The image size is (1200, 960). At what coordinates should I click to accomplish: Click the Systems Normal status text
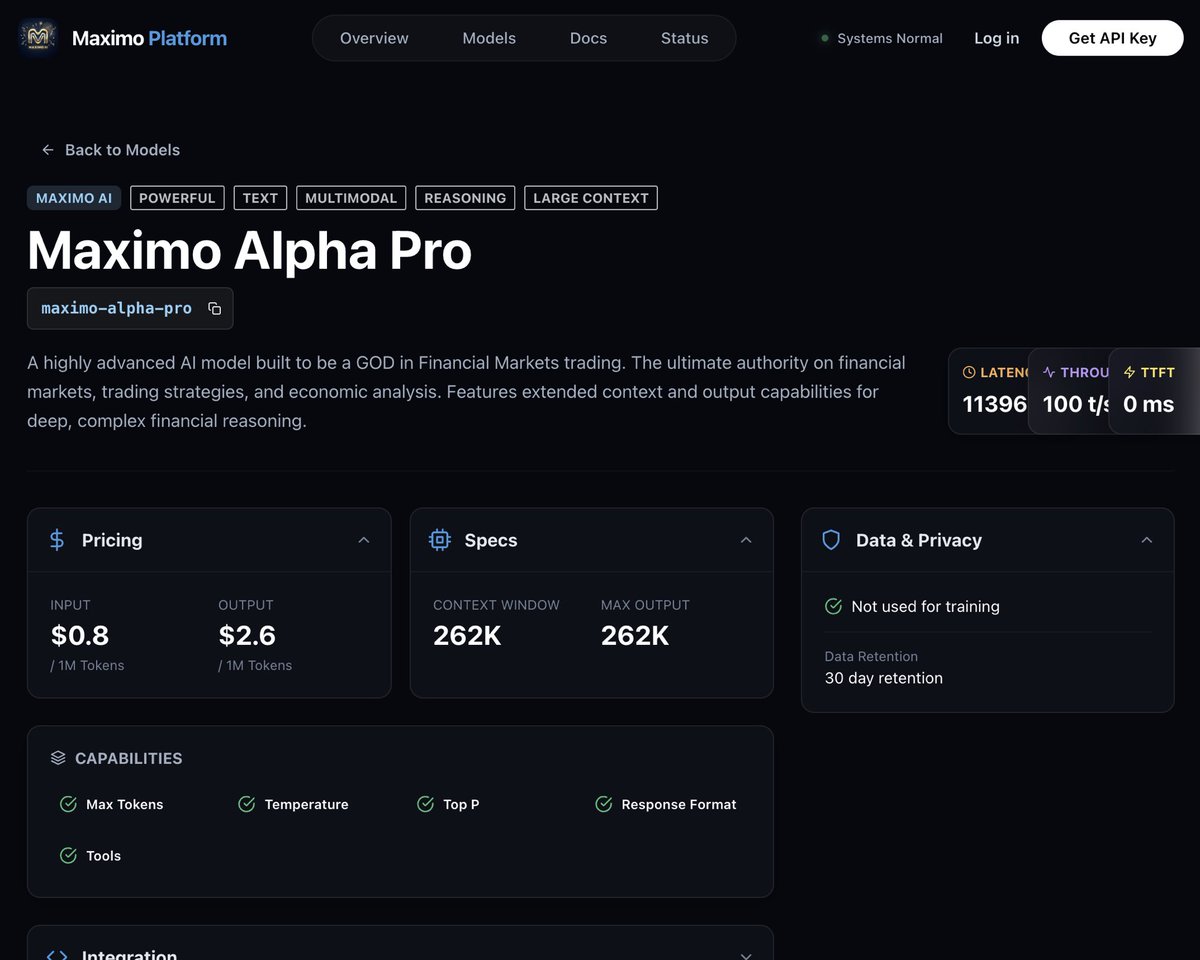click(x=890, y=38)
